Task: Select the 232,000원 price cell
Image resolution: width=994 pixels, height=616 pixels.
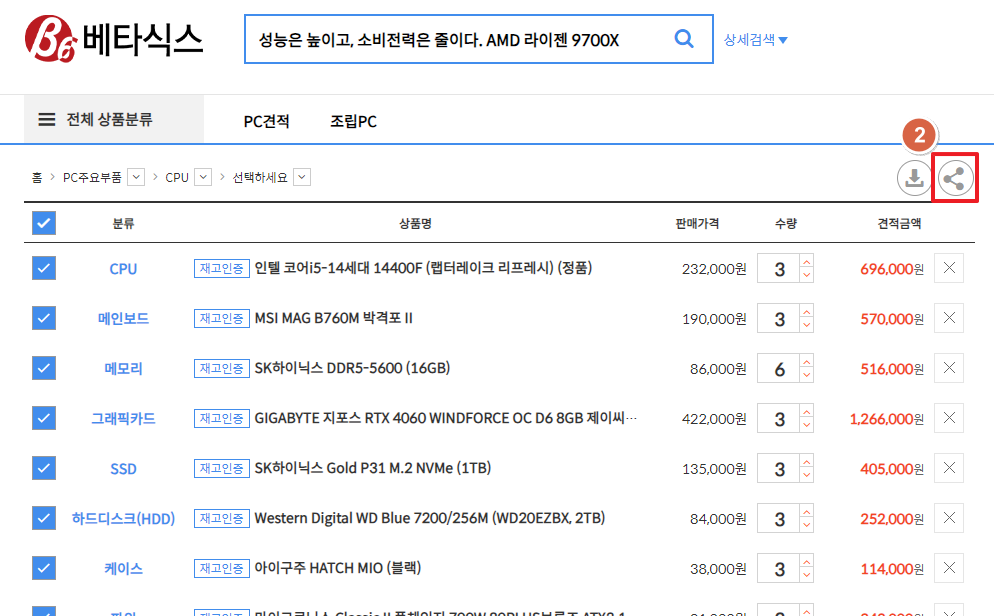Action: pyautogui.click(x=714, y=269)
